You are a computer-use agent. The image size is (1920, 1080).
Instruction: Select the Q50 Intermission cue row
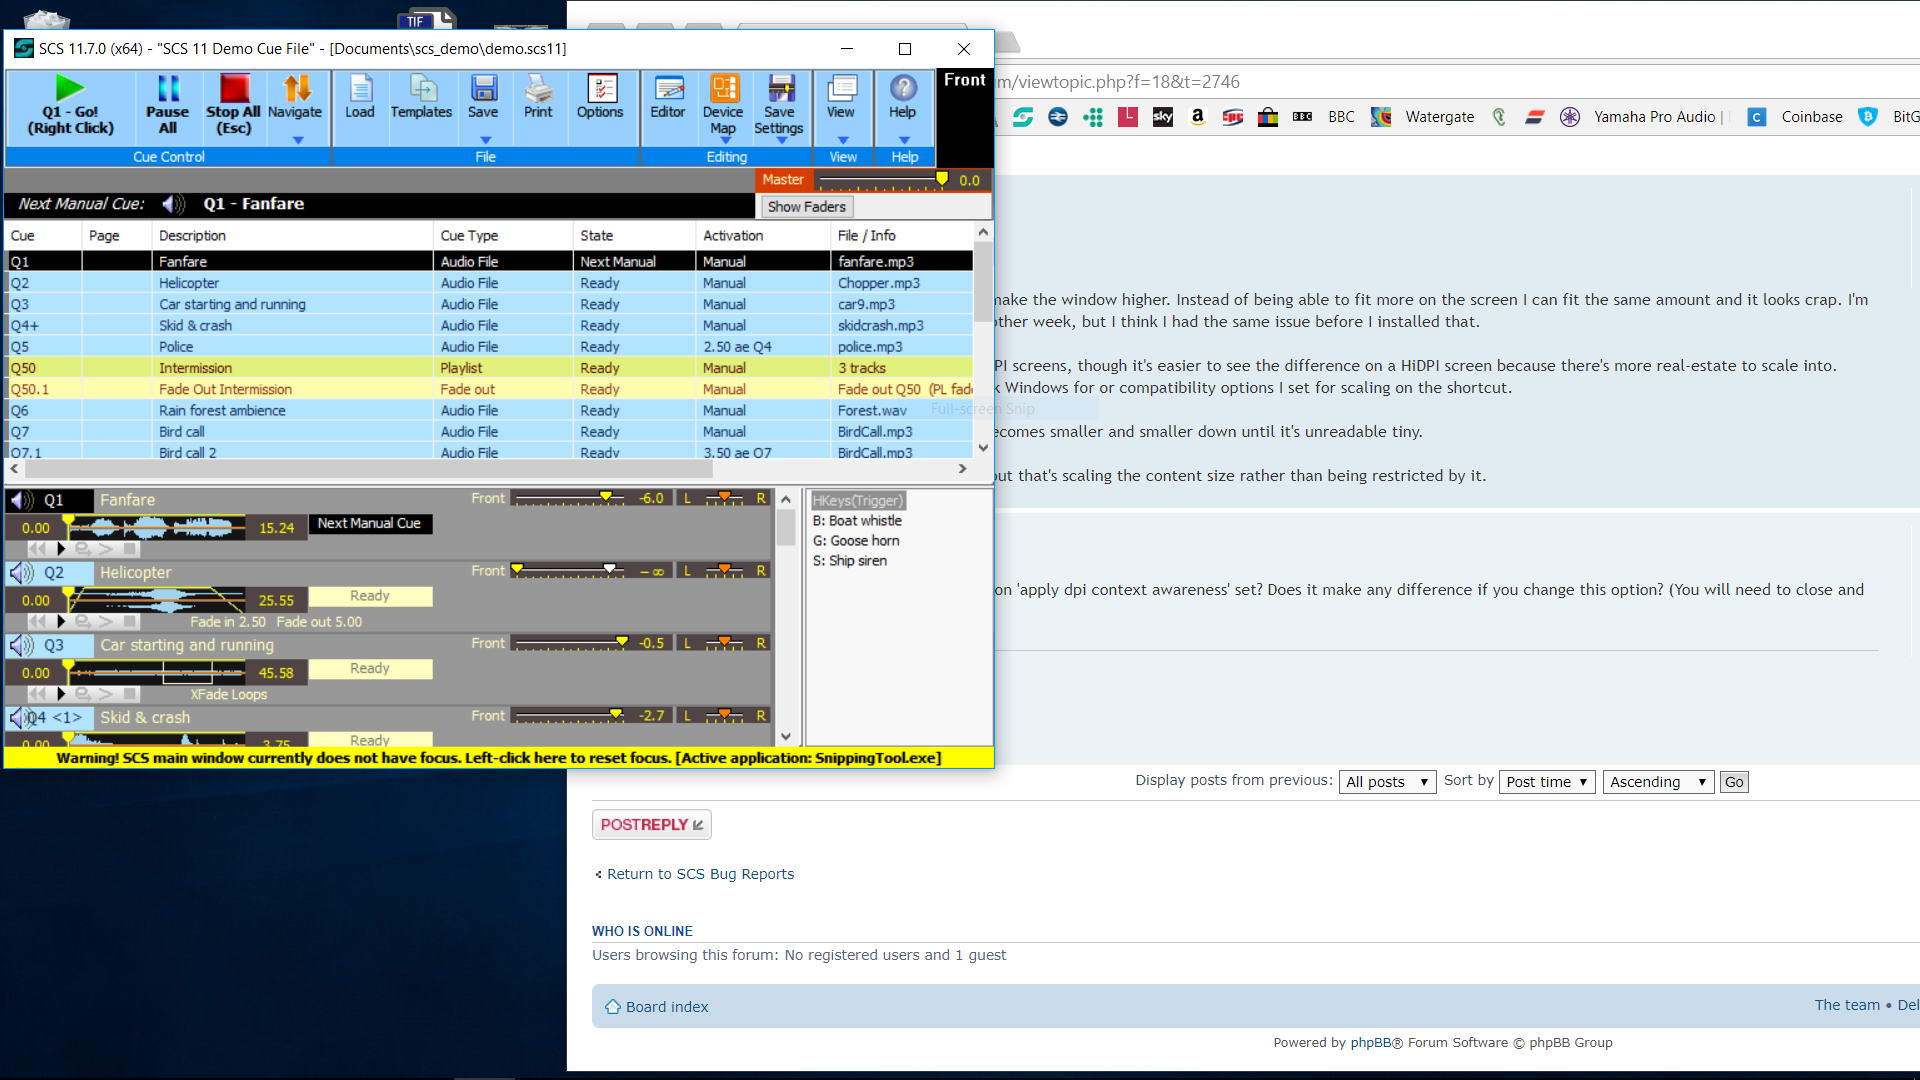click(x=195, y=368)
